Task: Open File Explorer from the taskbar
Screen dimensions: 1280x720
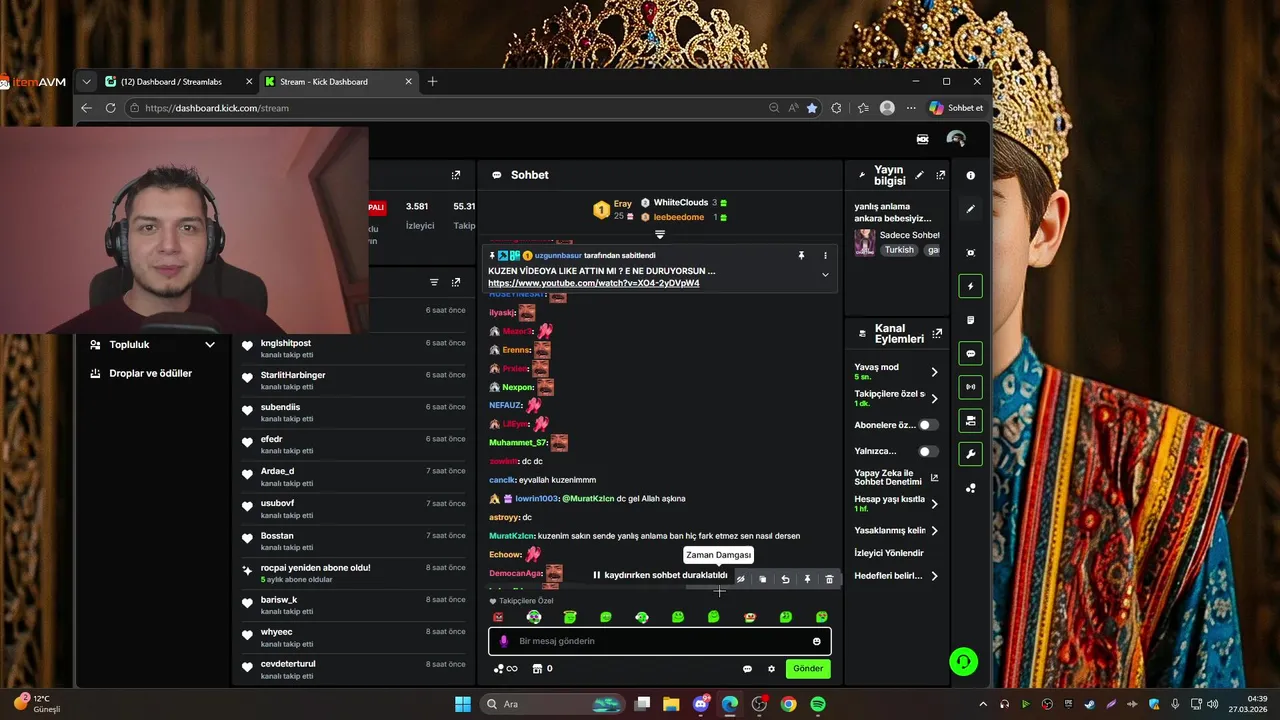Action: pos(671,704)
